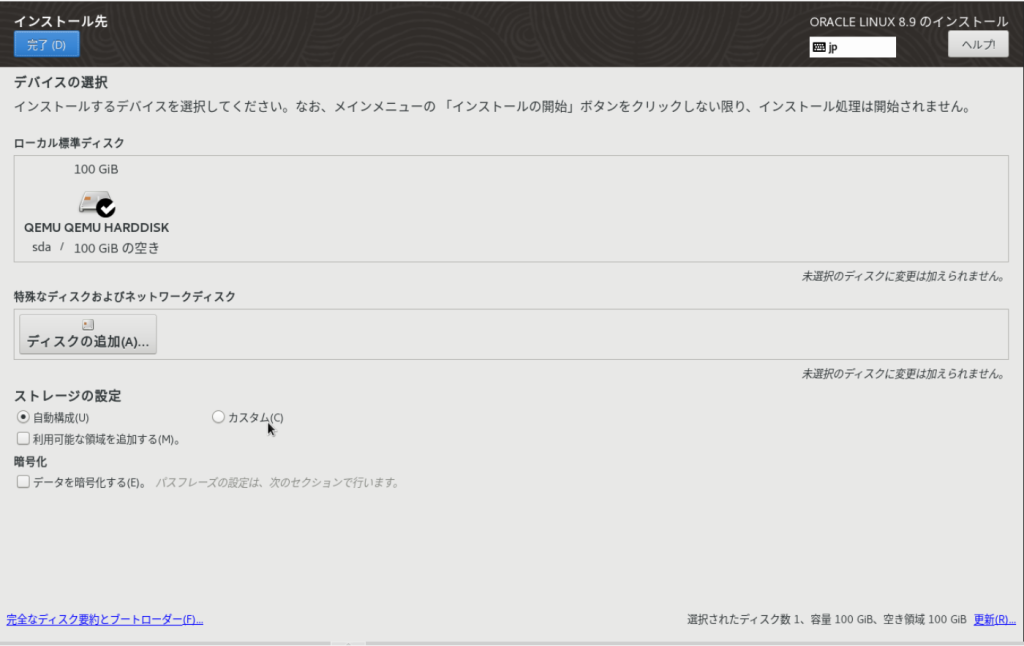Click the 100 GiB capacity label above the disk
This screenshot has height=646, width=1024.
95,169
